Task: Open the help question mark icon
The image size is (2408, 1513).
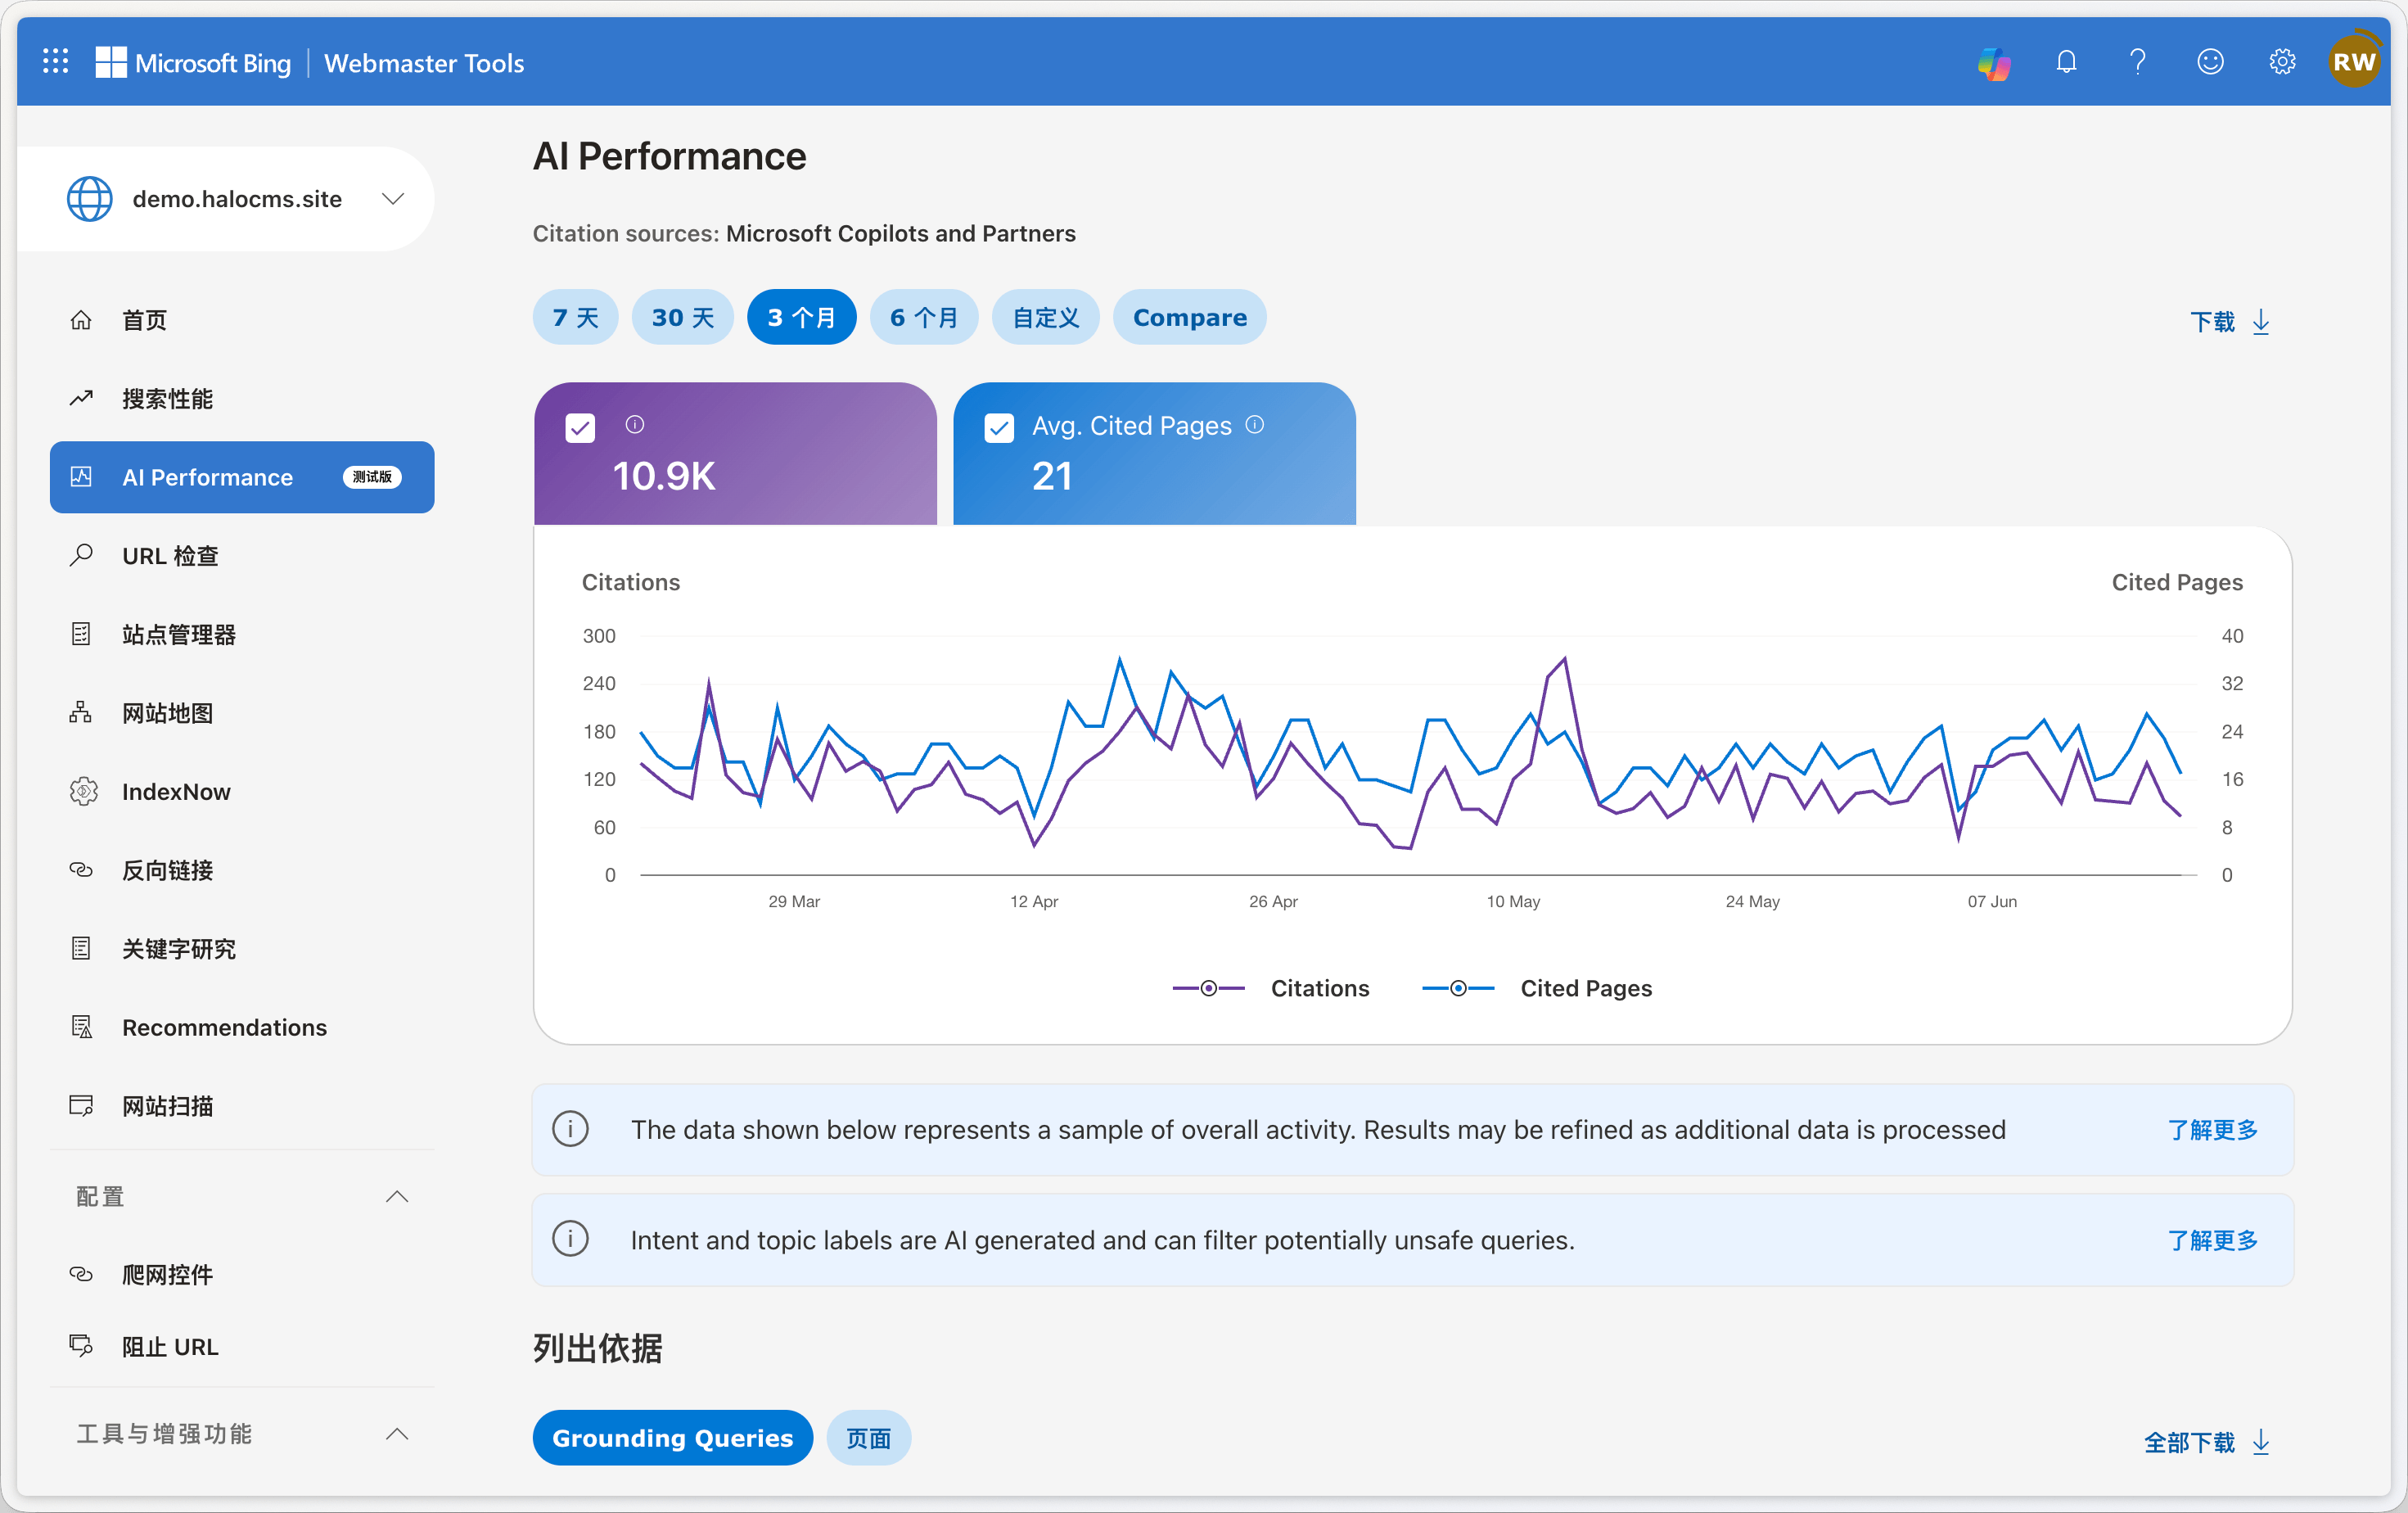Action: 2138,62
